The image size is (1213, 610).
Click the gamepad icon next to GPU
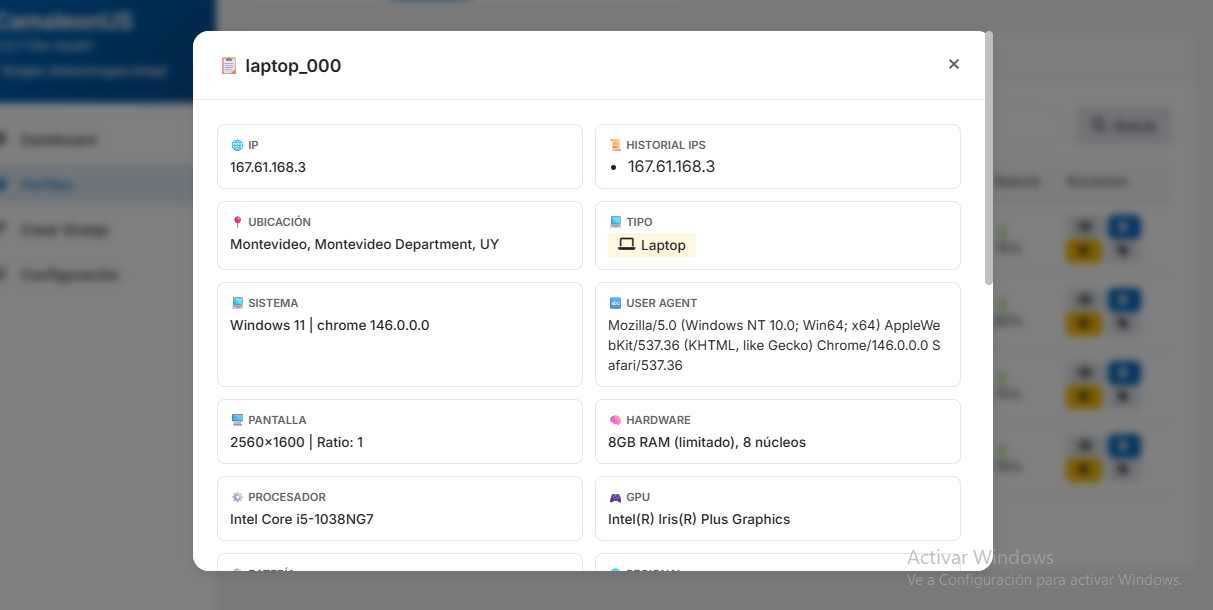tap(615, 497)
